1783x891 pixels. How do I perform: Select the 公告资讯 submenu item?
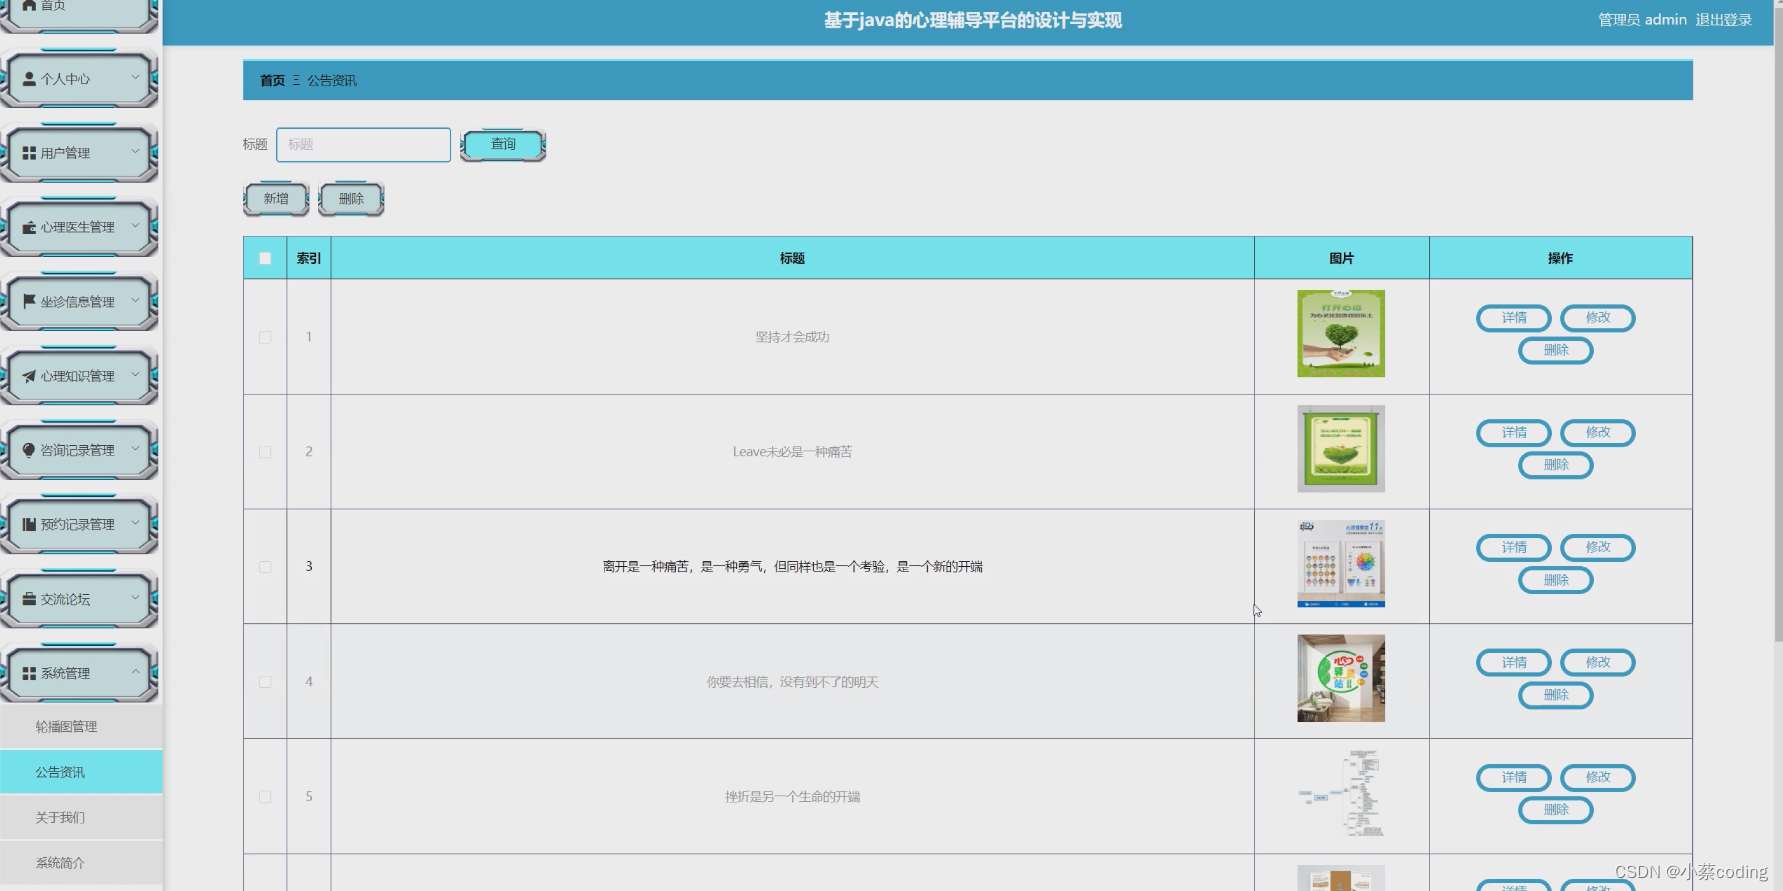(x=81, y=772)
